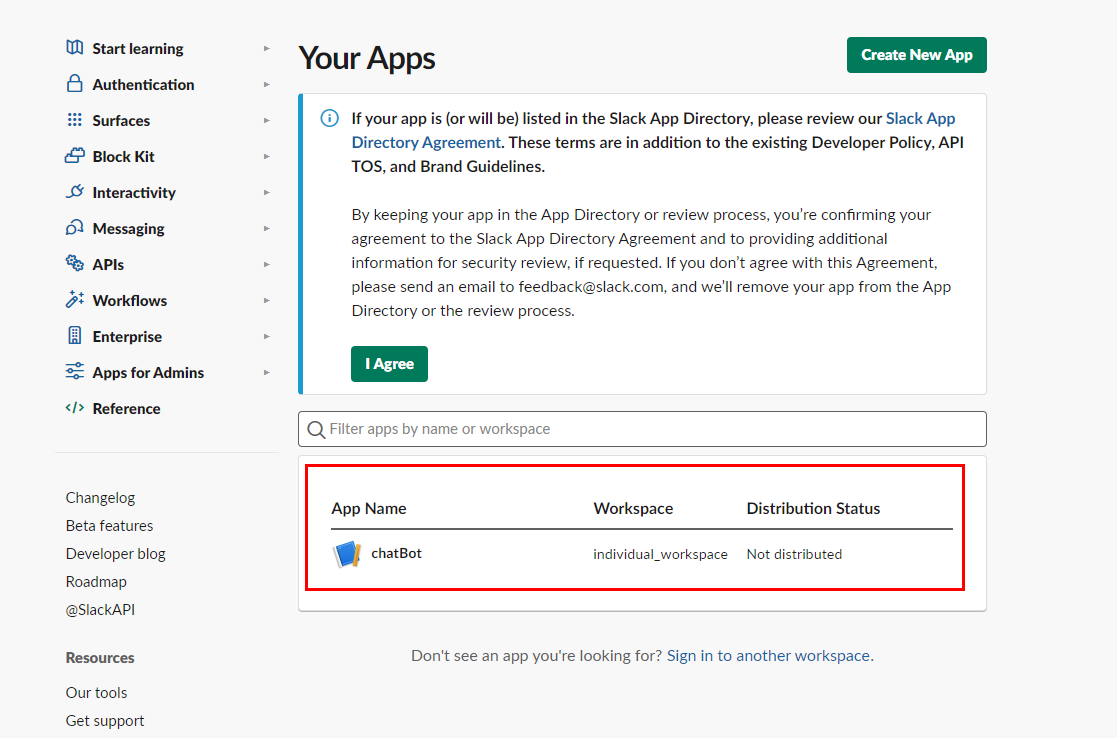1117x738 pixels.
Task: Open the Start learning menu item
Action: click(x=137, y=48)
